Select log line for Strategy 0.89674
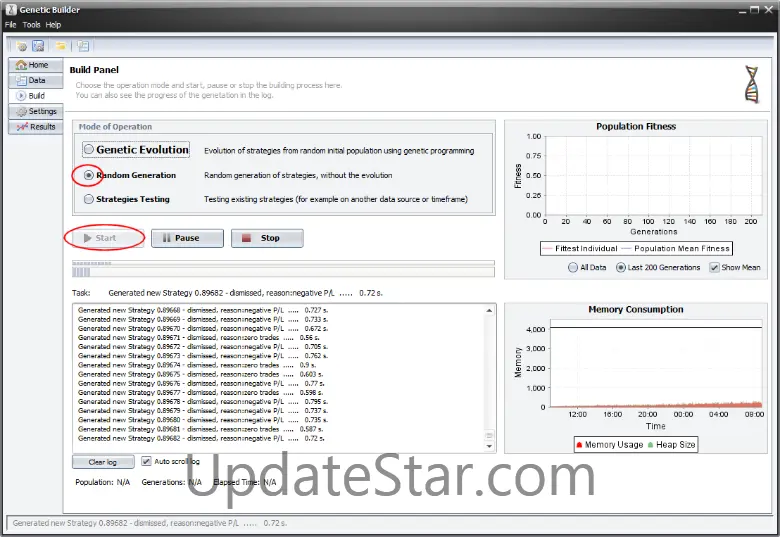 pos(197,365)
